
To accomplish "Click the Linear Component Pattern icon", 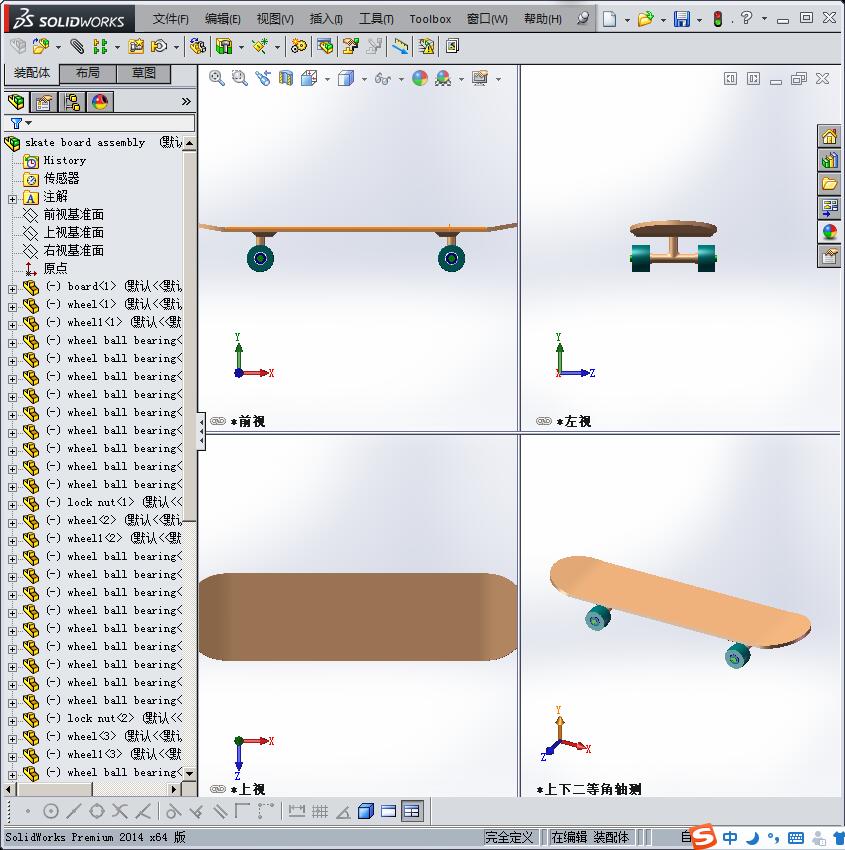I will [100, 47].
